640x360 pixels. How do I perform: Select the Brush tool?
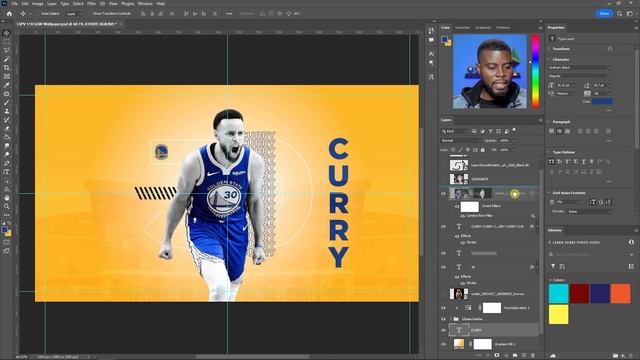pos(7,102)
